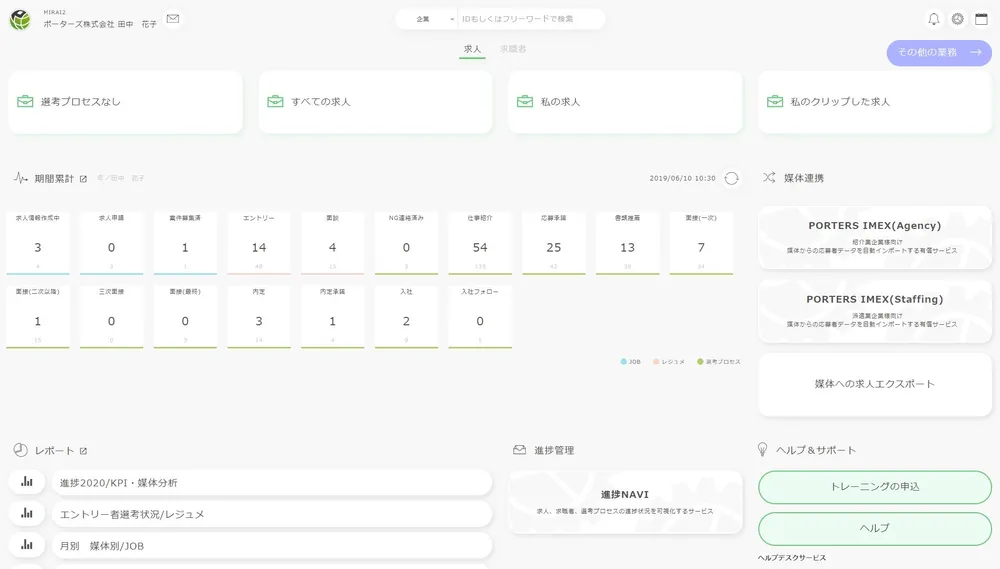Viewport: 1000px width, 569px height.
Task: Click the MIRAI2 logo in the top left
Action: (19, 20)
